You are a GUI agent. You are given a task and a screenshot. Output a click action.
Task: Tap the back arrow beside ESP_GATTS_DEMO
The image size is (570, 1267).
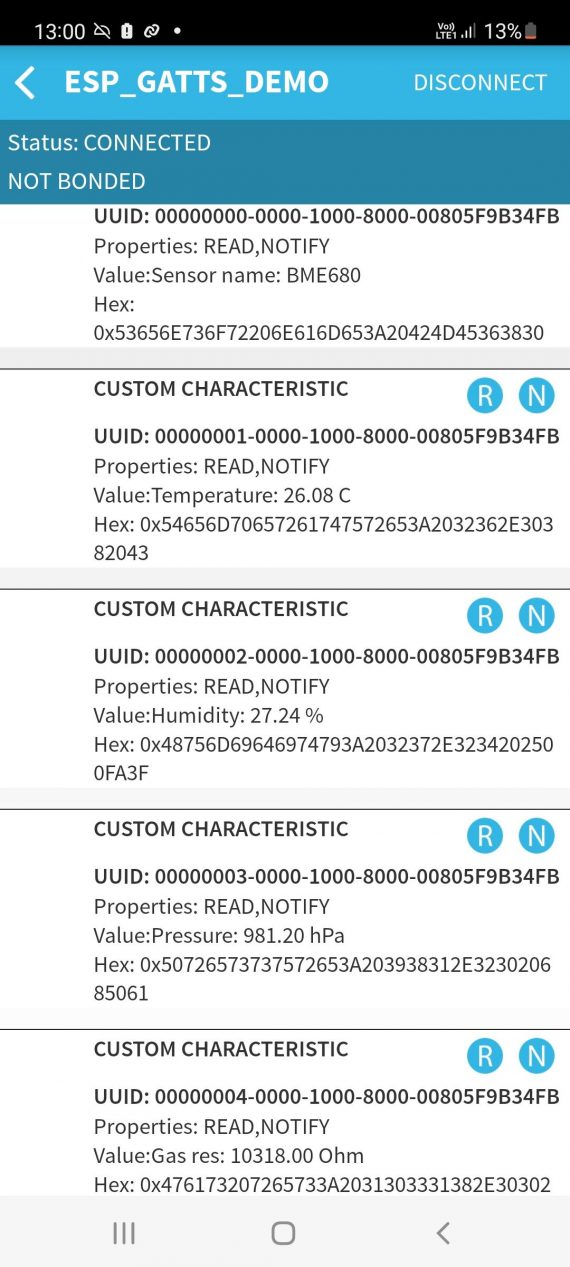26,83
